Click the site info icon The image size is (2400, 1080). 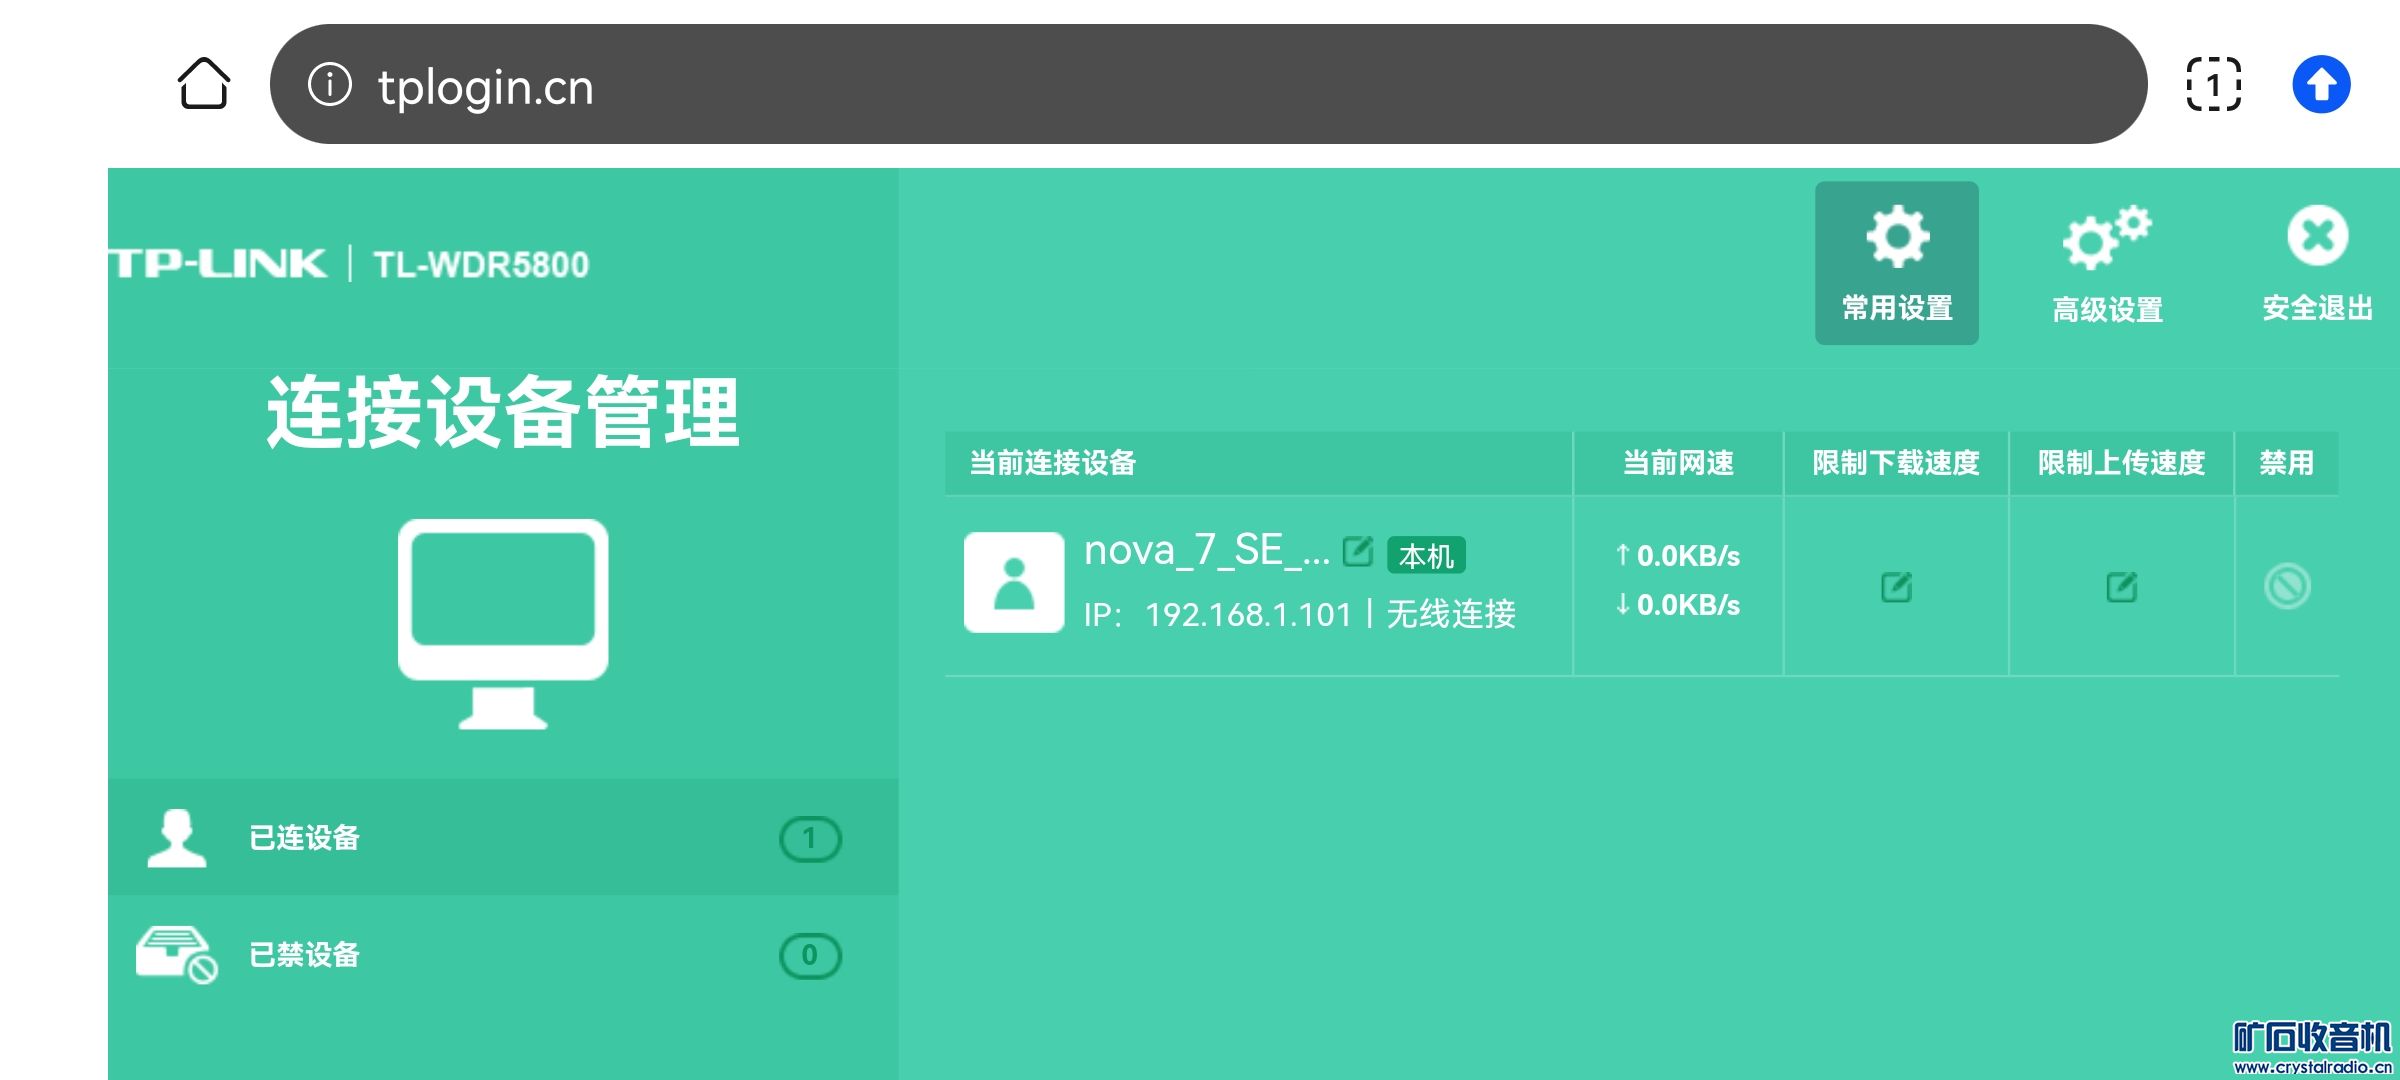(330, 84)
